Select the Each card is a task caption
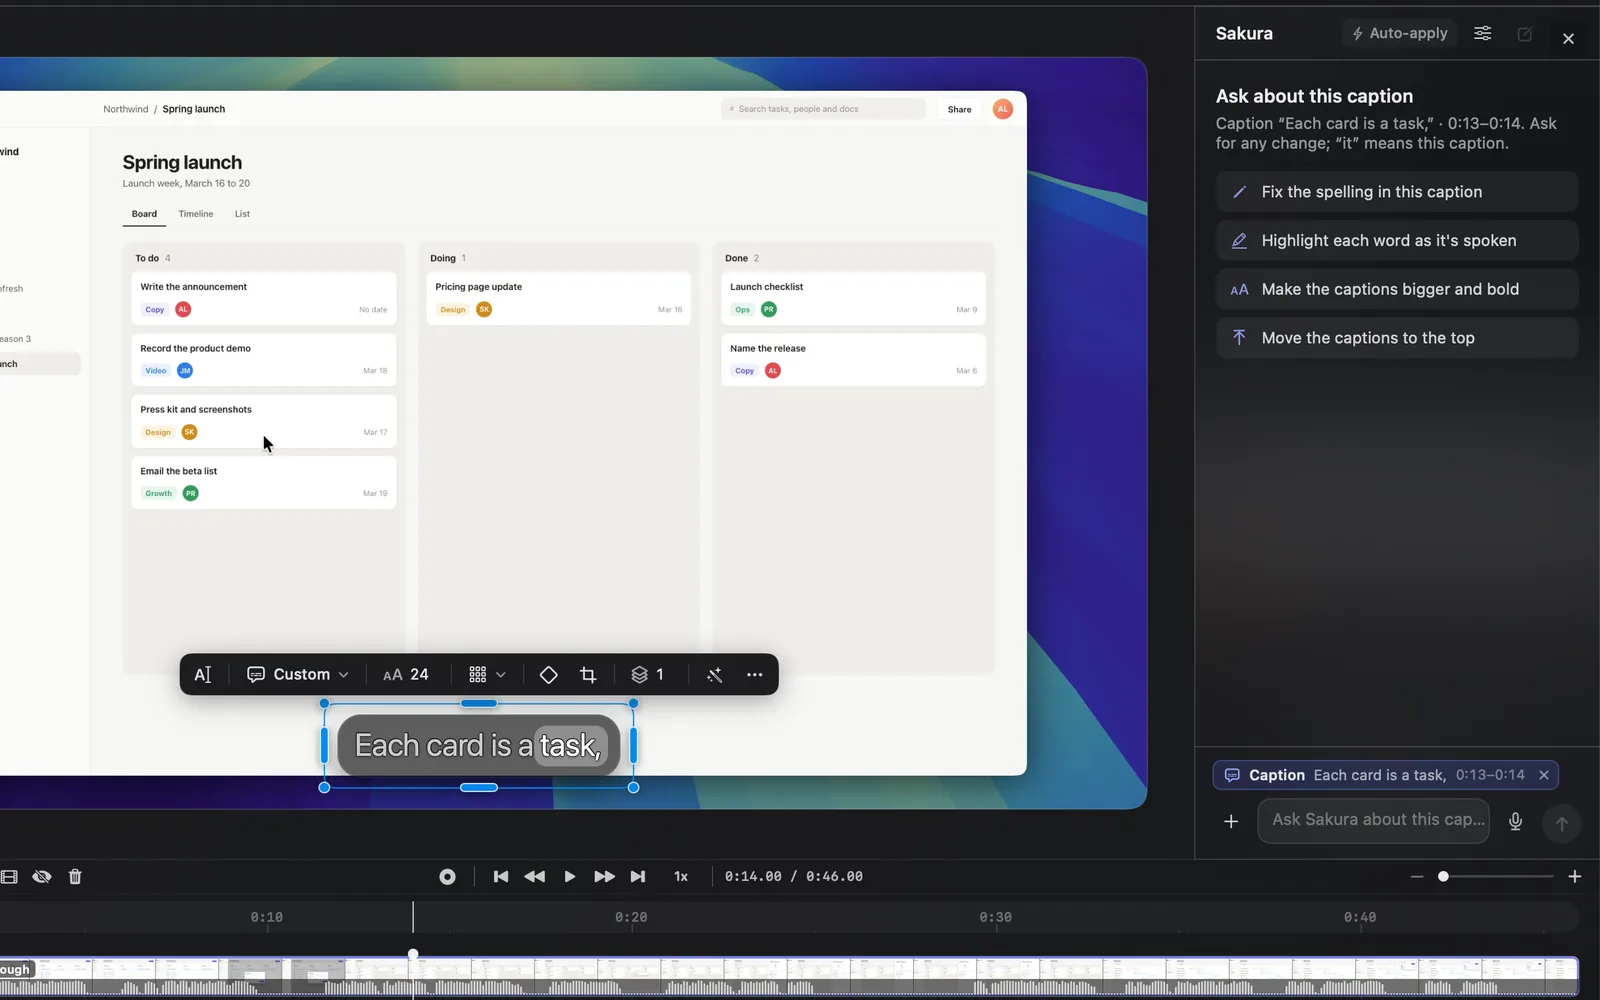 pyautogui.click(x=479, y=746)
